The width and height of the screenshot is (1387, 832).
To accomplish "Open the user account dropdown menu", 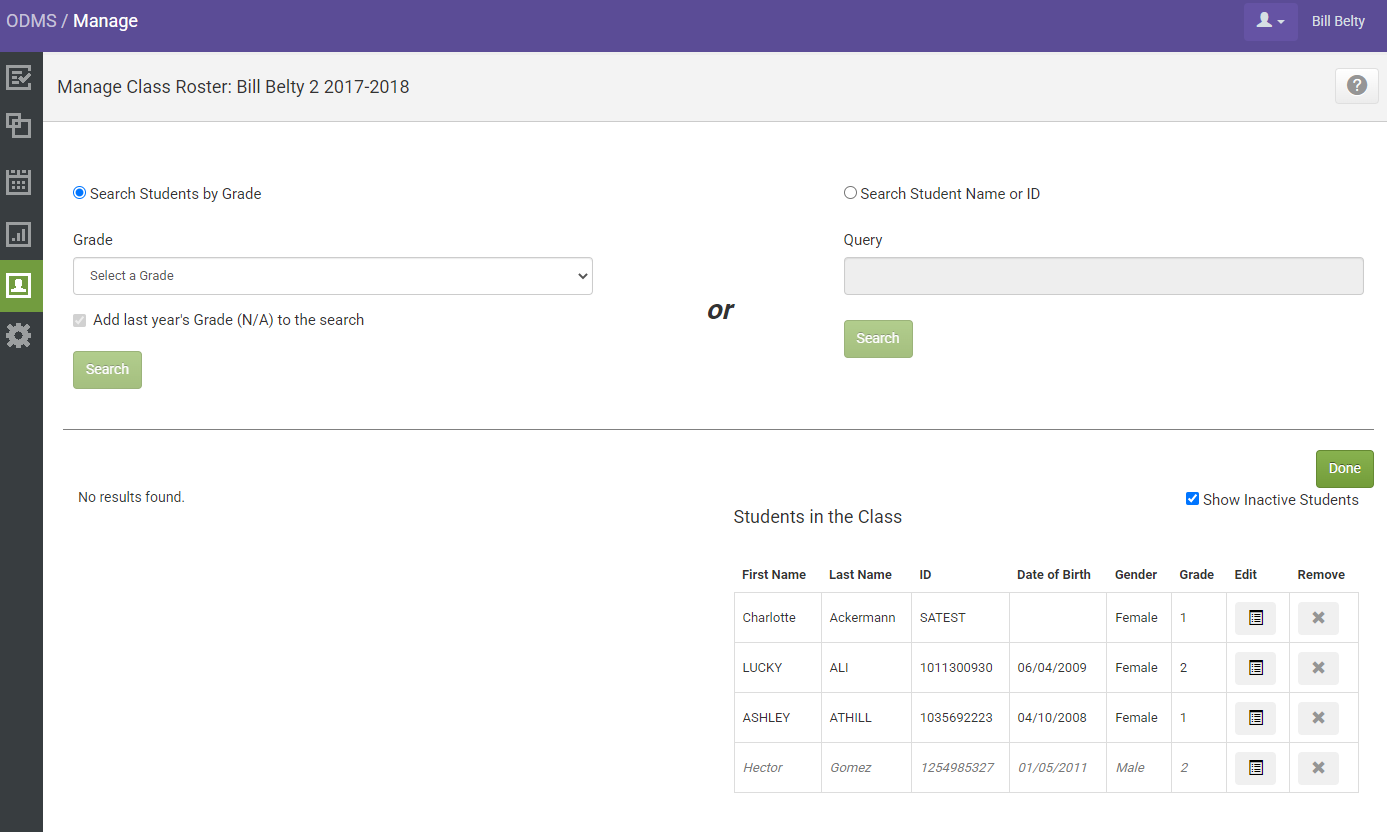I will pyautogui.click(x=1270, y=21).
